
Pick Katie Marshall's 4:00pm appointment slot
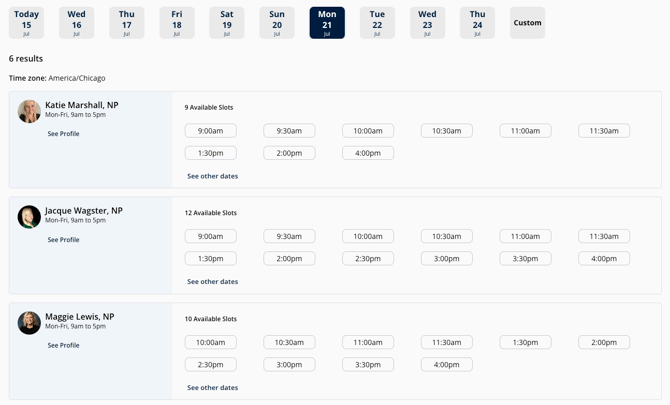coord(368,153)
